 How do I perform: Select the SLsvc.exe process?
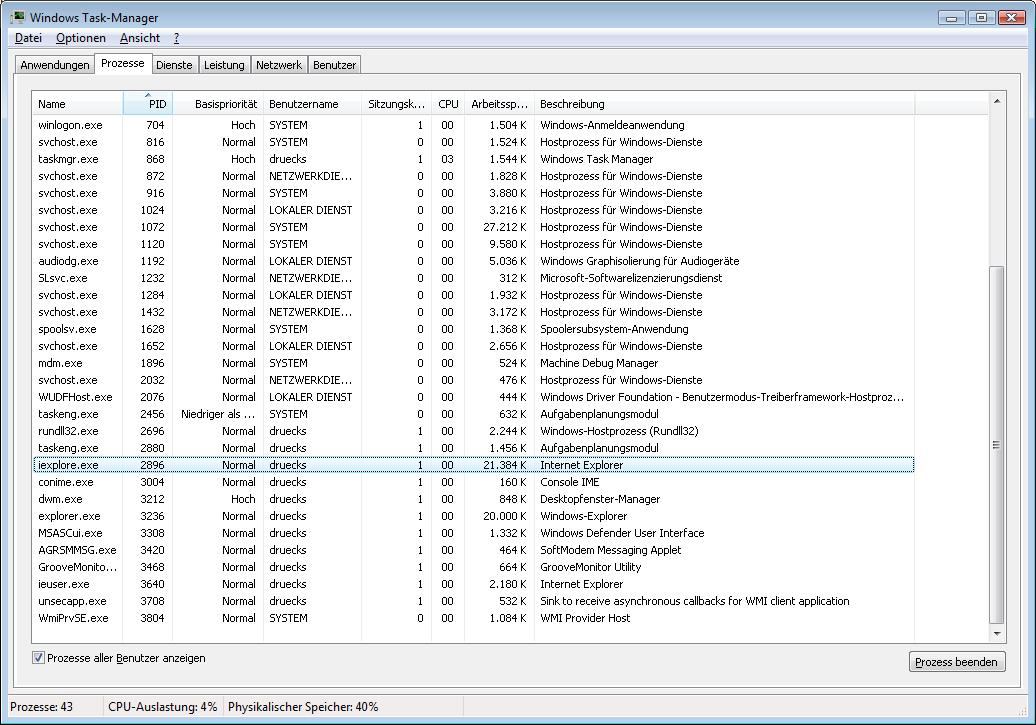(474, 278)
